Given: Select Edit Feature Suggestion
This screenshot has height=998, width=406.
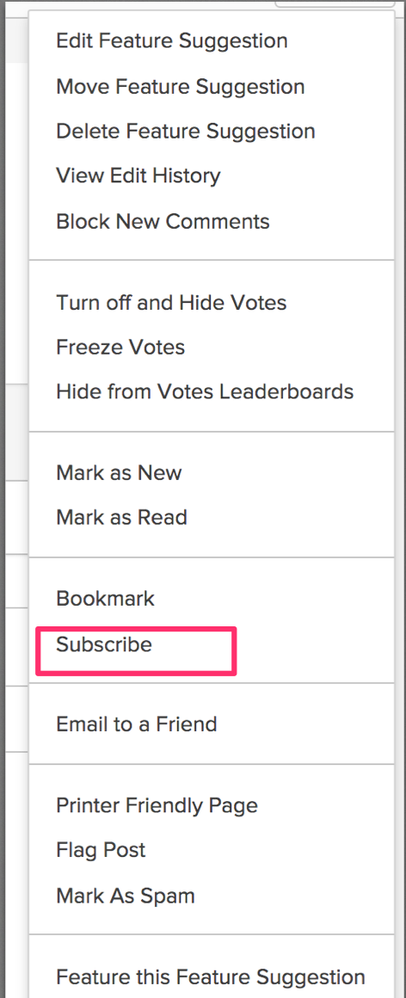Looking at the screenshot, I should point(172,41).
